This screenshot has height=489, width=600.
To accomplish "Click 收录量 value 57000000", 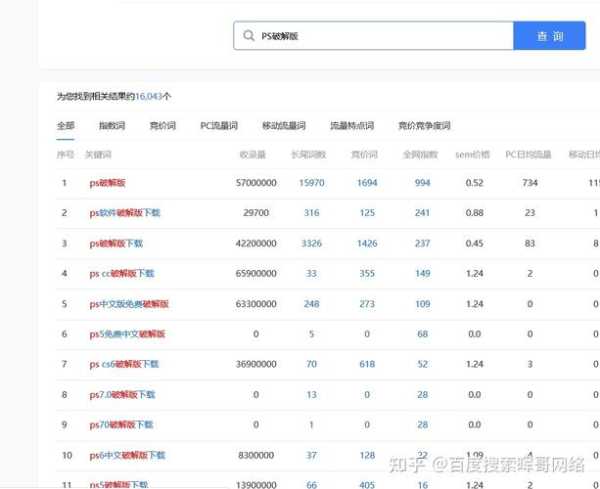I will 256,183.
